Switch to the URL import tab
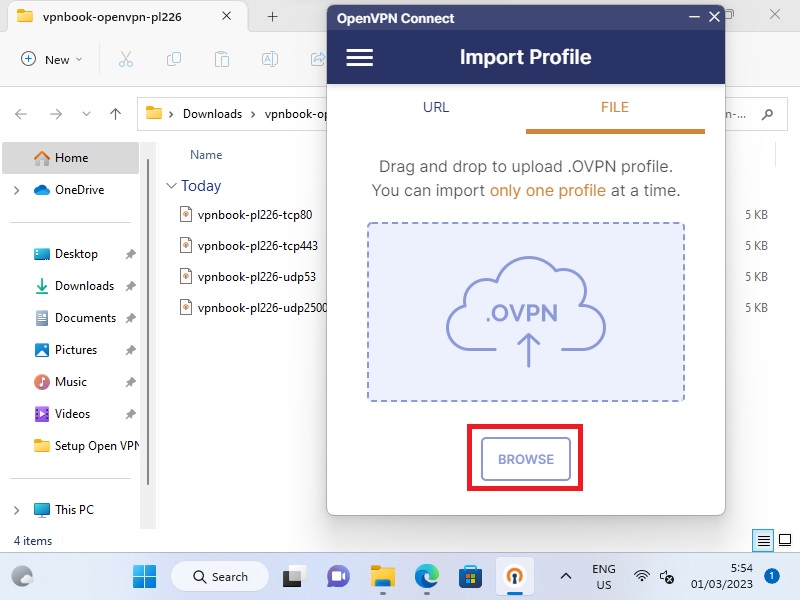Image resolution: width=800 pixels, height=600 pixels. point(436,107)
